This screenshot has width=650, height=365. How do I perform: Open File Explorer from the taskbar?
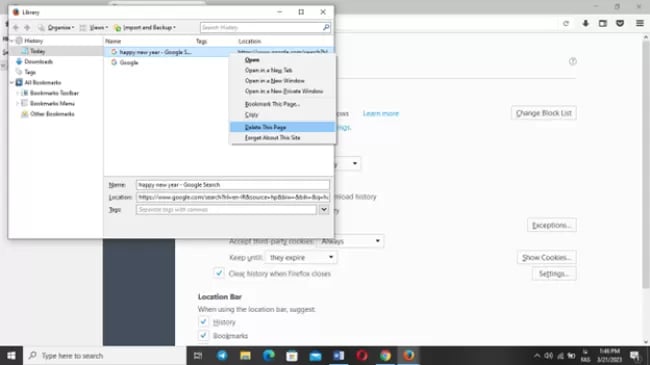coord(245,355)
